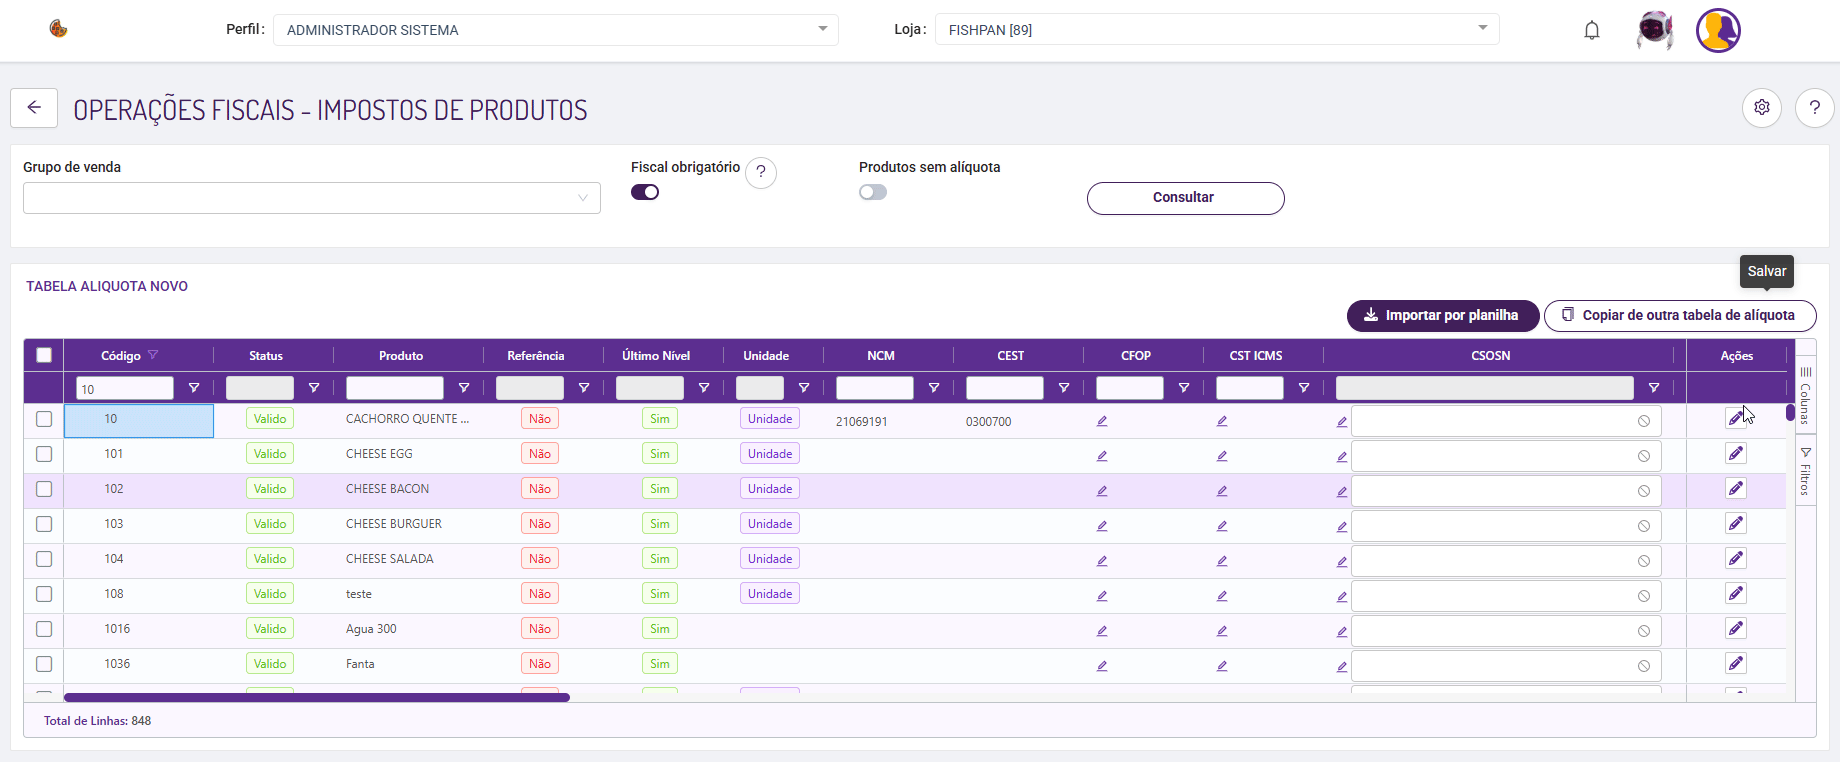Click the Código filter input field

pos(125,388)
